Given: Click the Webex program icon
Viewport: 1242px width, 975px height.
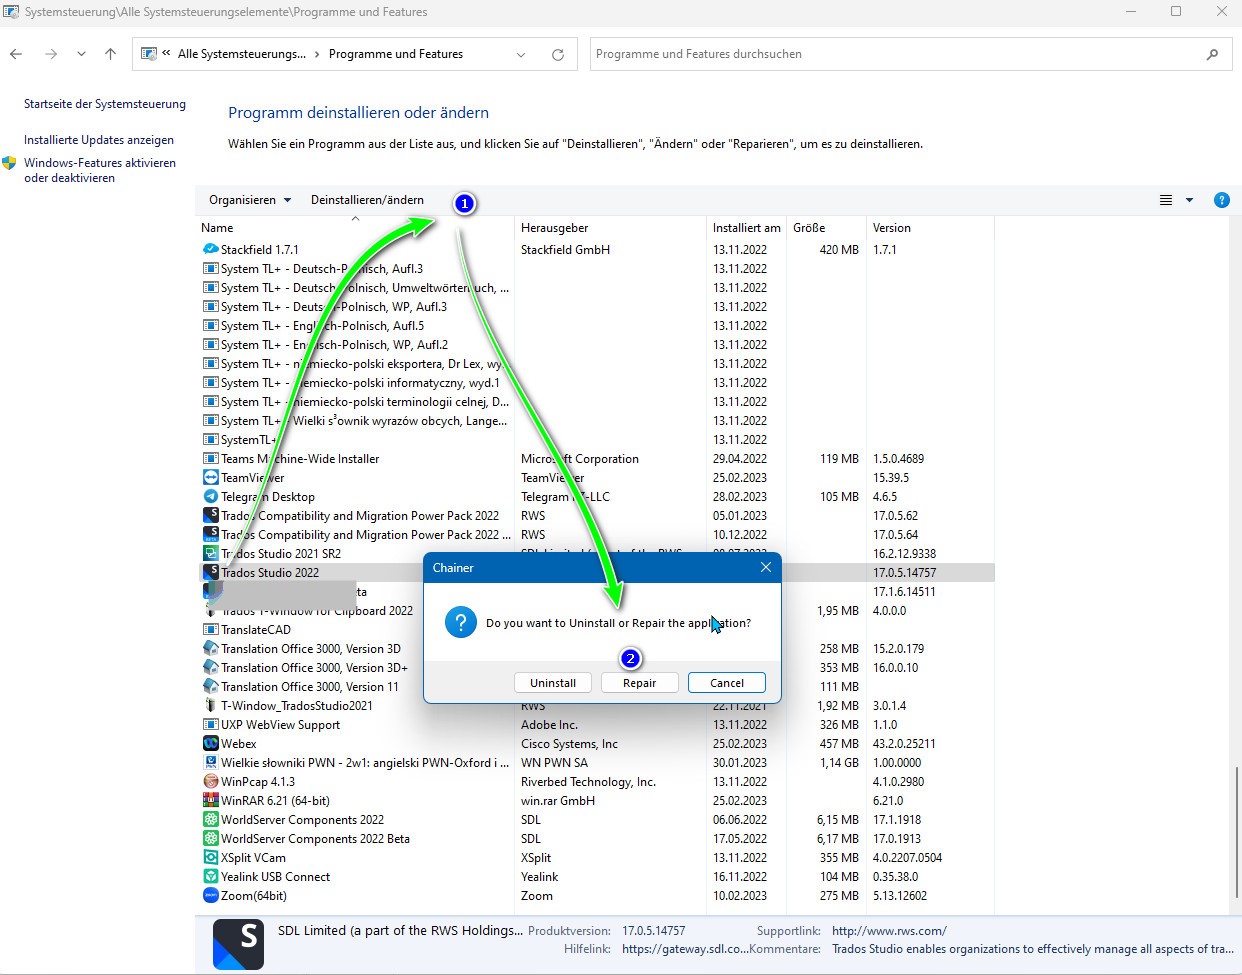Looking at the screenshot, I should coord(210,744).
